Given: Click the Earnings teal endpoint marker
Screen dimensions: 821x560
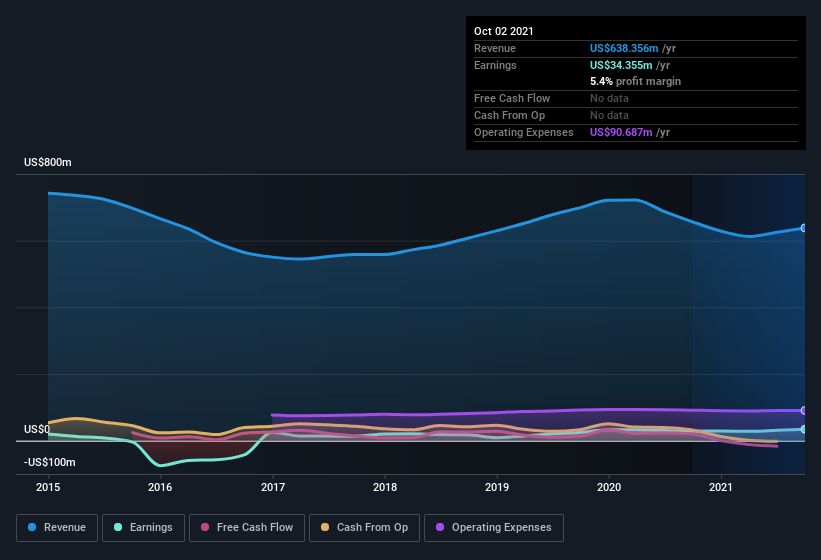Looking at the screenshot, I should coord(804,429).
